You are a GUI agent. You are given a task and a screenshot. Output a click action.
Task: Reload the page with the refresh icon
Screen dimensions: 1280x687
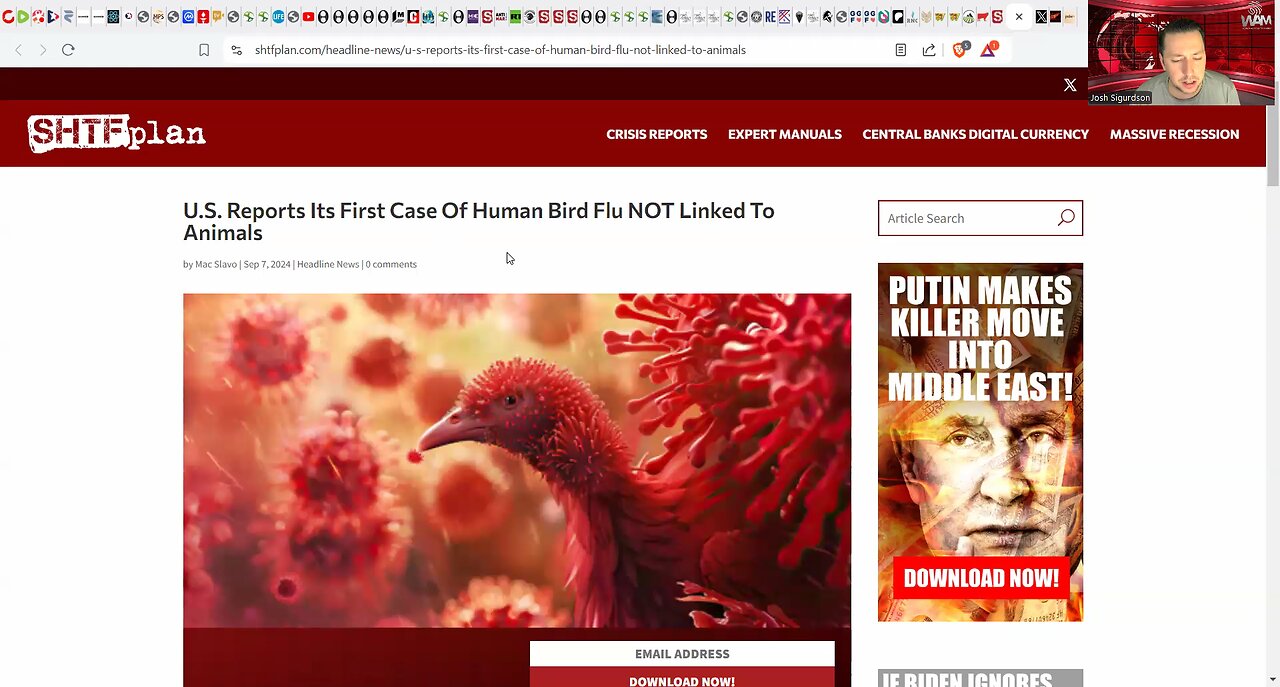(68, 50)
